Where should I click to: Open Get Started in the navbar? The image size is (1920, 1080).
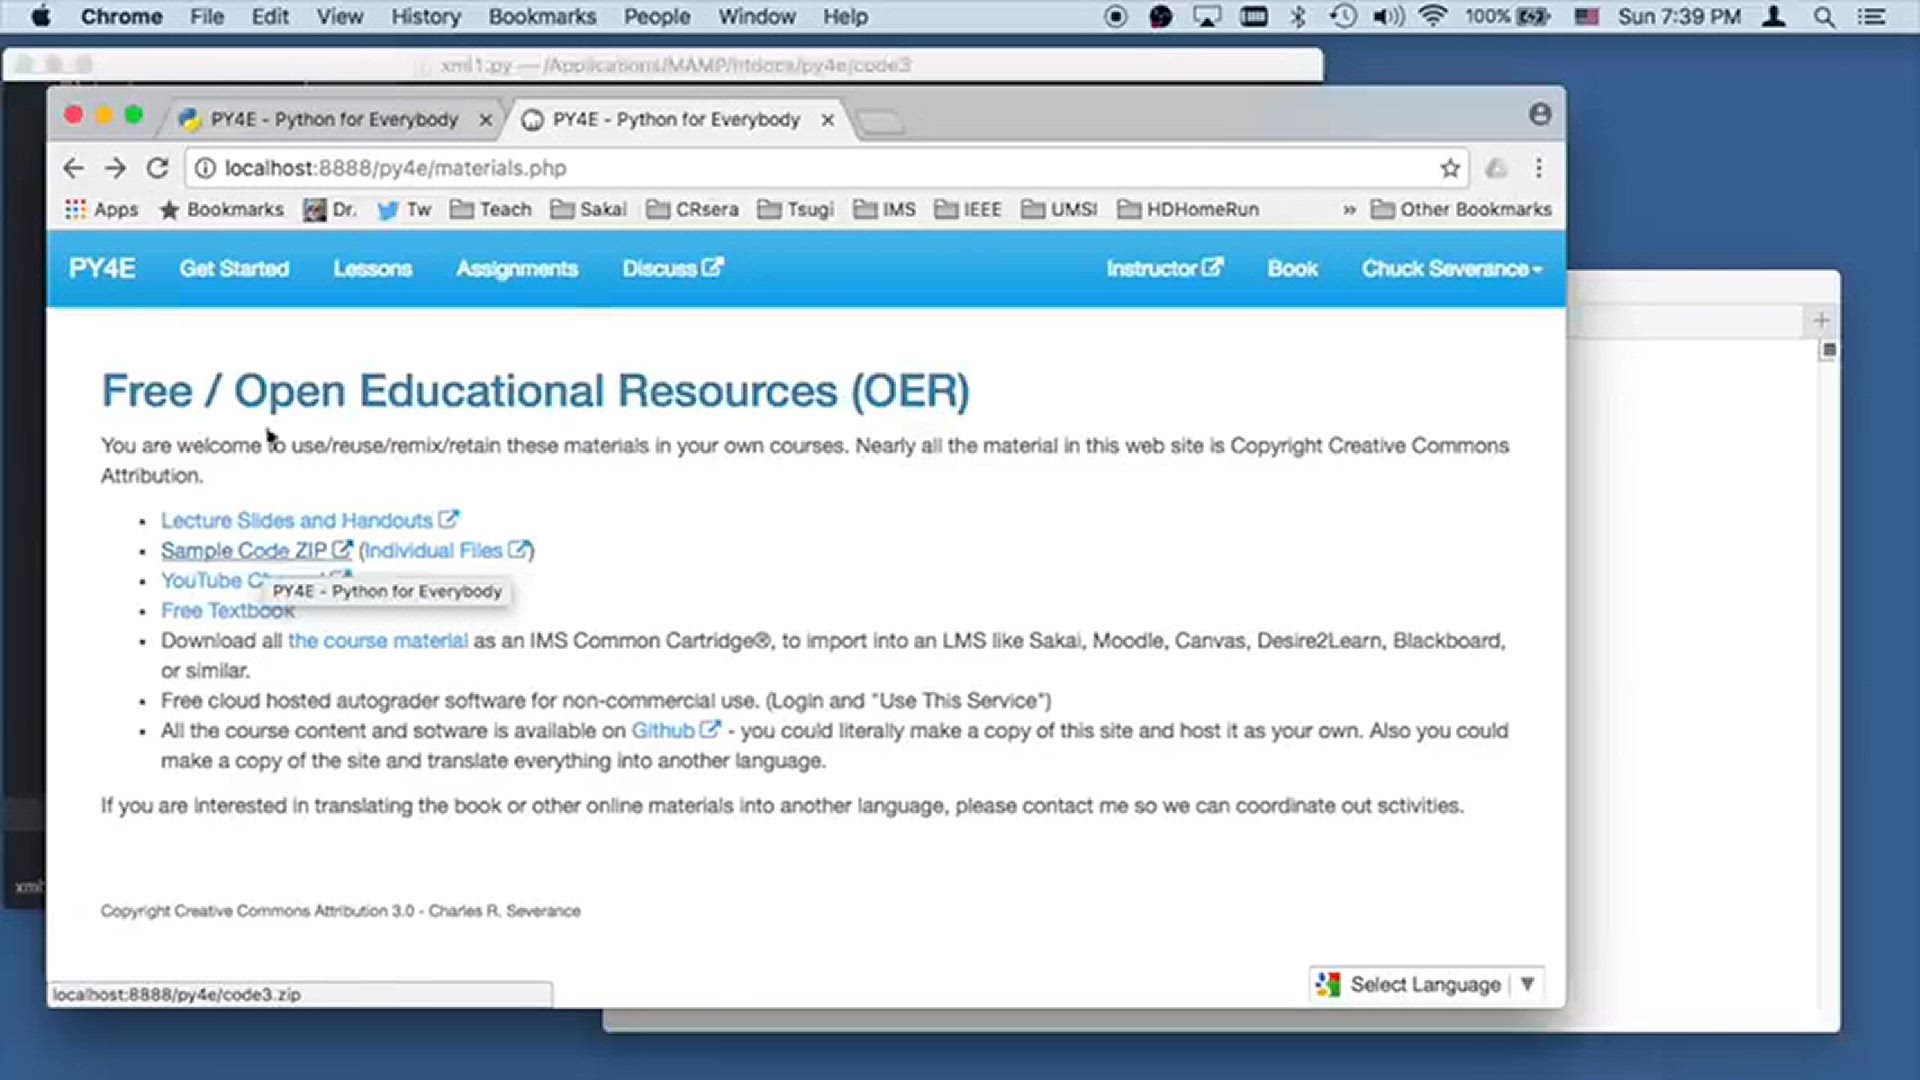coord(234,268)
